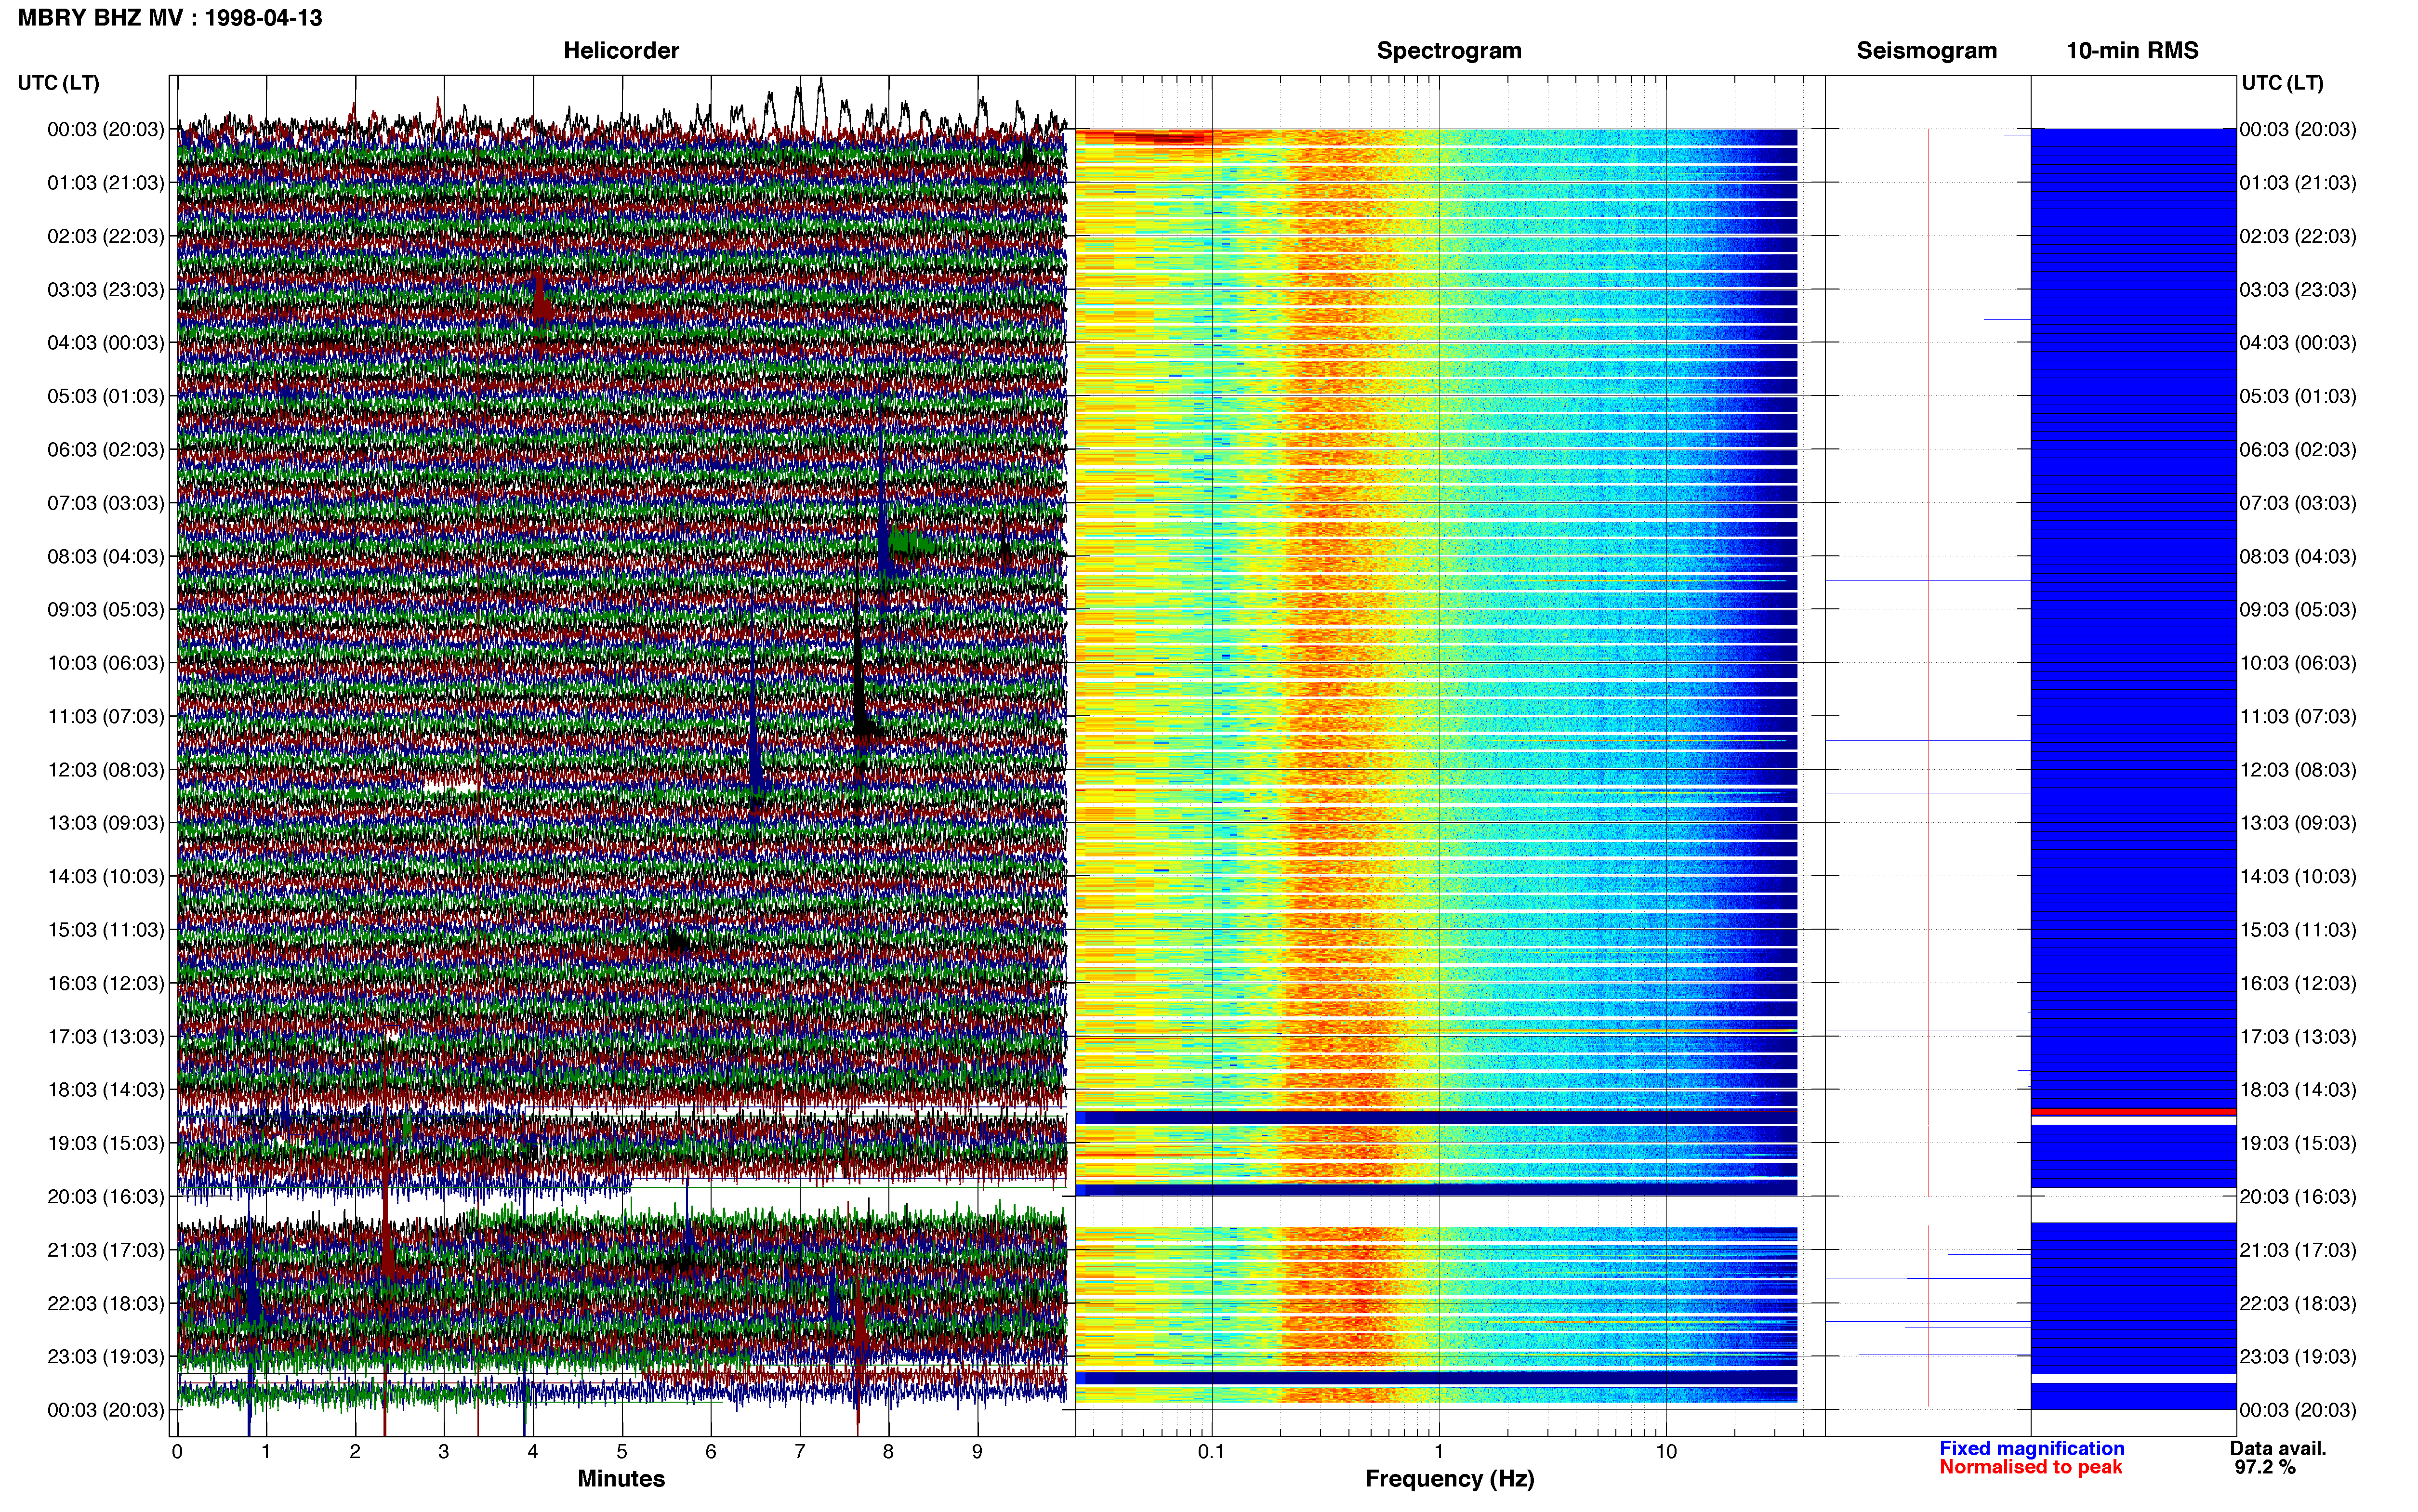Click the 97.2 % data availability value
The image size is (2418, 1512).
[x=2265, y=1467]
